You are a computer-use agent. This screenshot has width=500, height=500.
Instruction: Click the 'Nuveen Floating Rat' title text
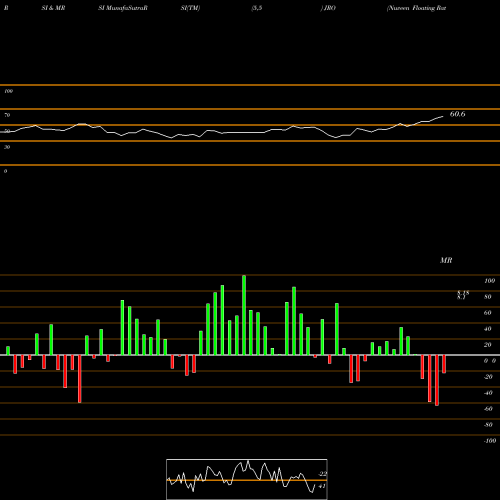pos(417,8)
